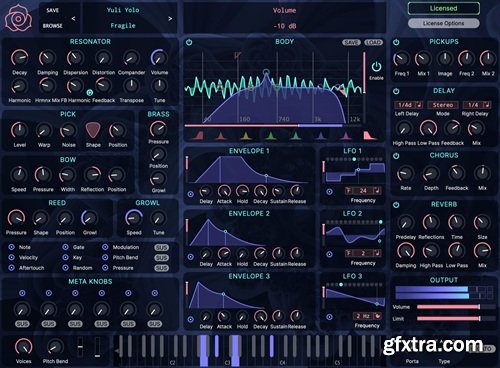Click the rose logo icon
The width and height of the screenshot is (500, 368).
coord(18,18)
